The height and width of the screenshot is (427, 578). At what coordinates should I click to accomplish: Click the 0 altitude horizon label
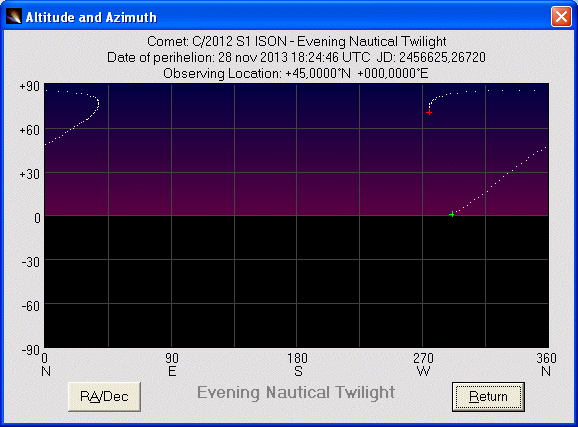click(37, 218)
